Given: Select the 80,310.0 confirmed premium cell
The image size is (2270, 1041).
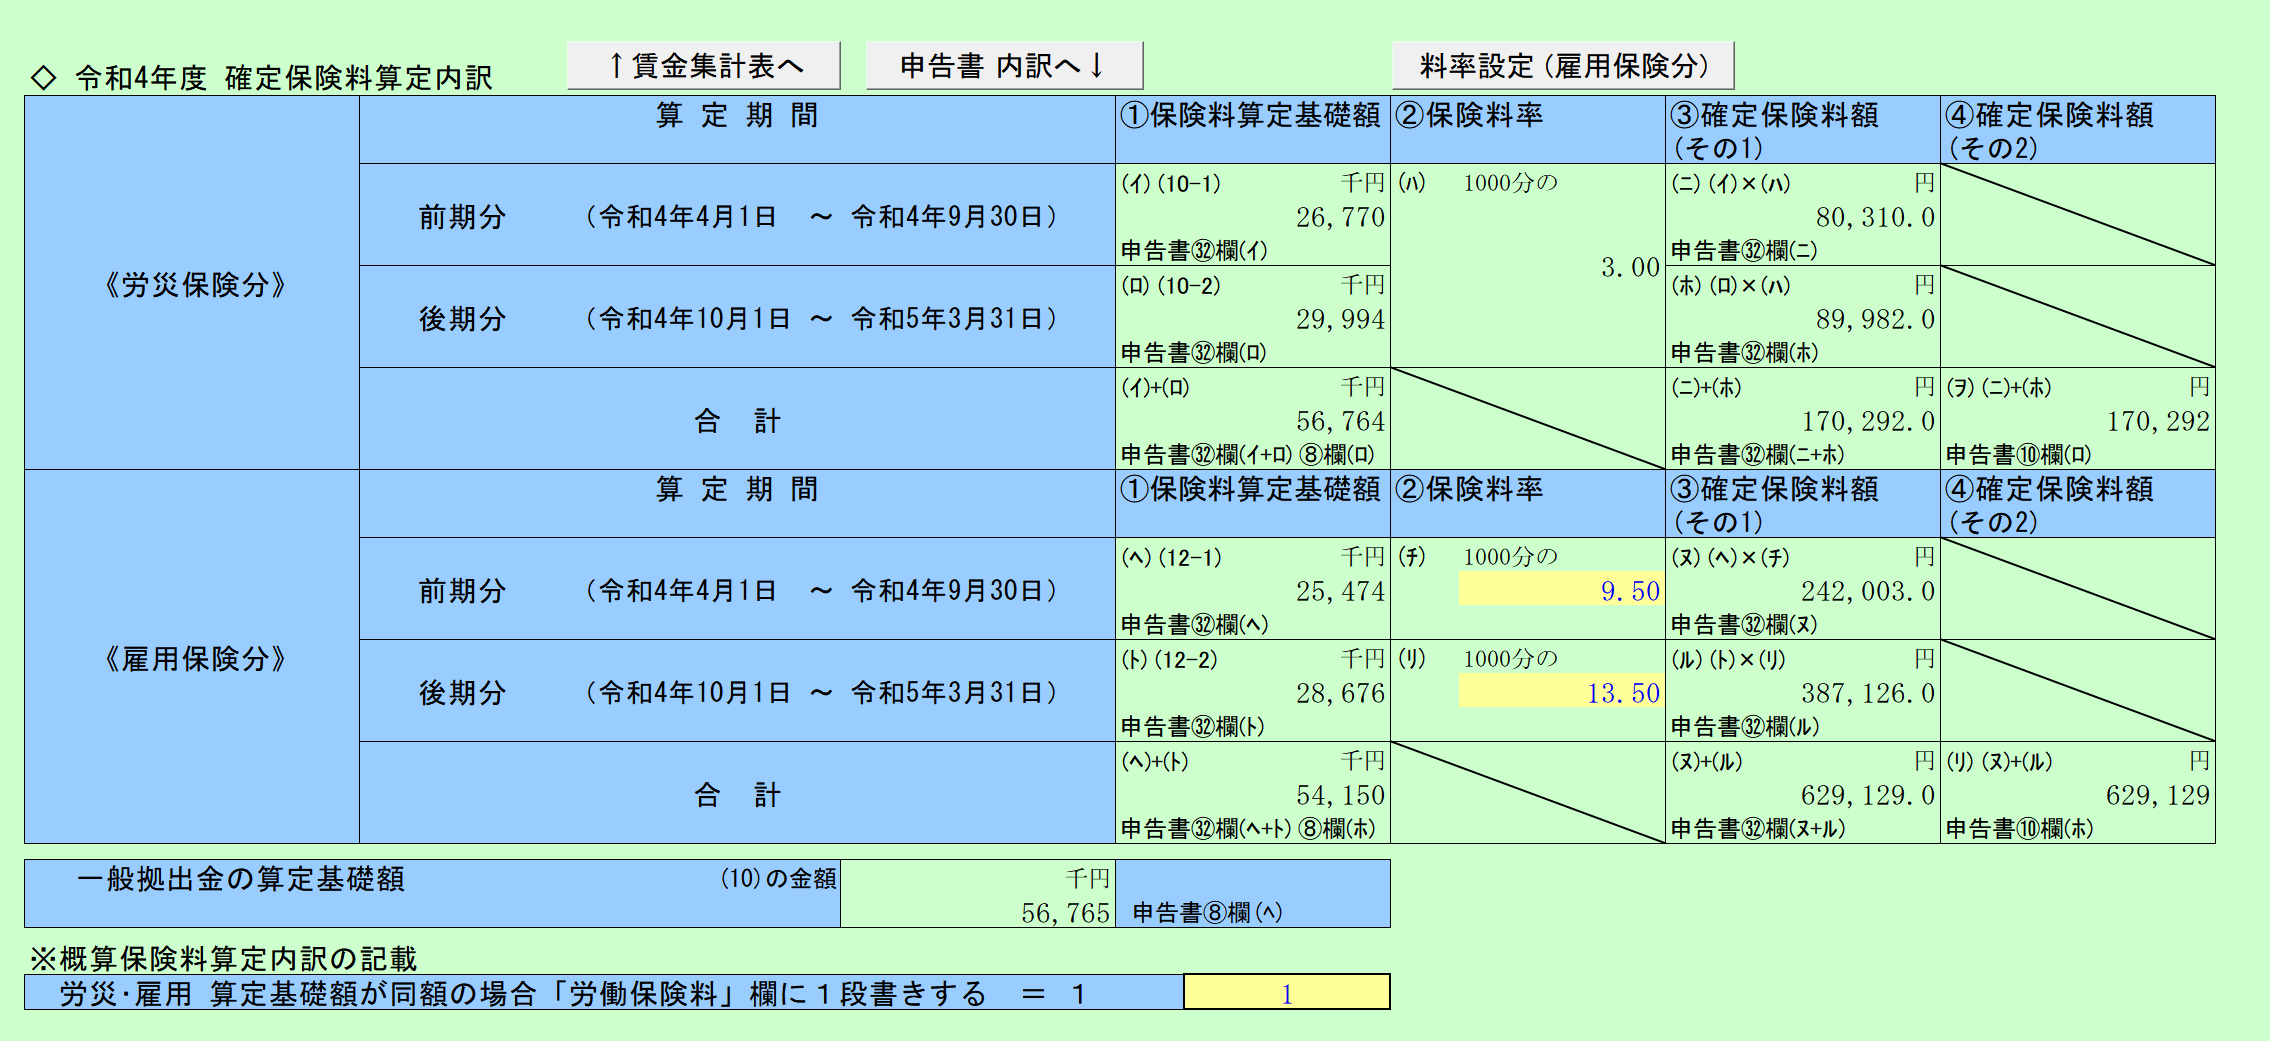Looking at the screenshot, I should click(1875, 217).
